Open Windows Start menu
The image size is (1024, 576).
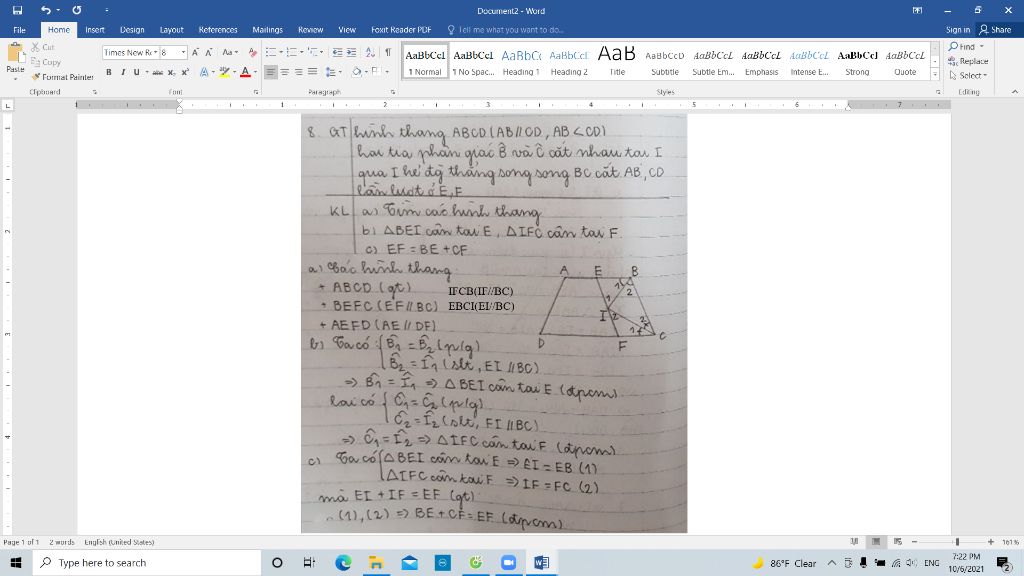[16, 562]
